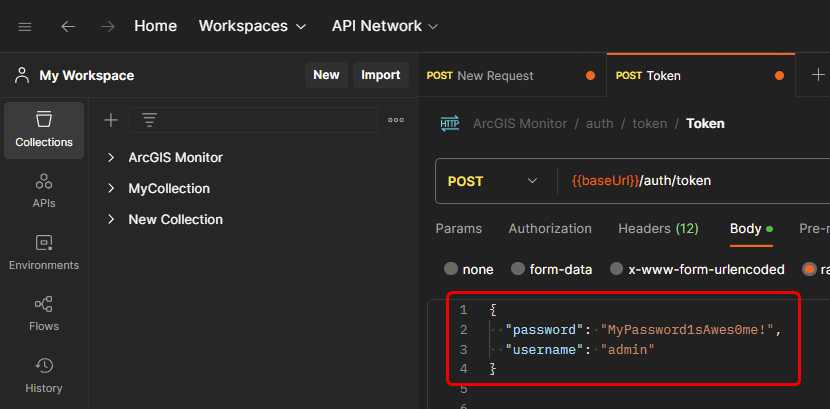Open APIs in sidebar
Viewport: 830px width, 409px height.
[x=44, y=191]
